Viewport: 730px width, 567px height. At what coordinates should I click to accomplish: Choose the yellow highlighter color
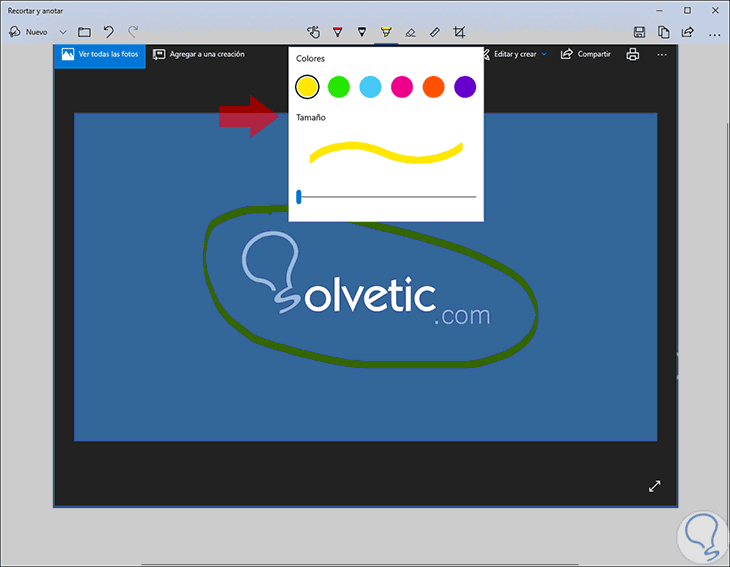coord(307,87)
